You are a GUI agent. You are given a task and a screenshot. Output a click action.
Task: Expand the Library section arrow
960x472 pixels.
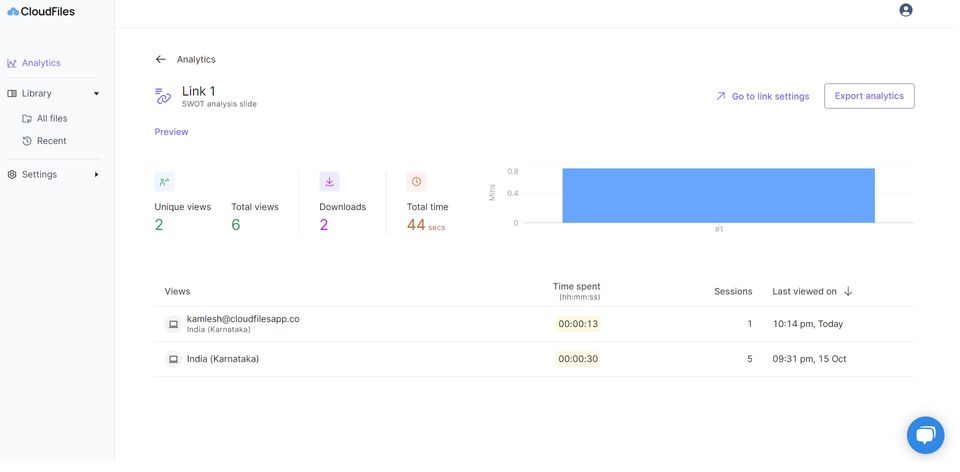[97, 94]
